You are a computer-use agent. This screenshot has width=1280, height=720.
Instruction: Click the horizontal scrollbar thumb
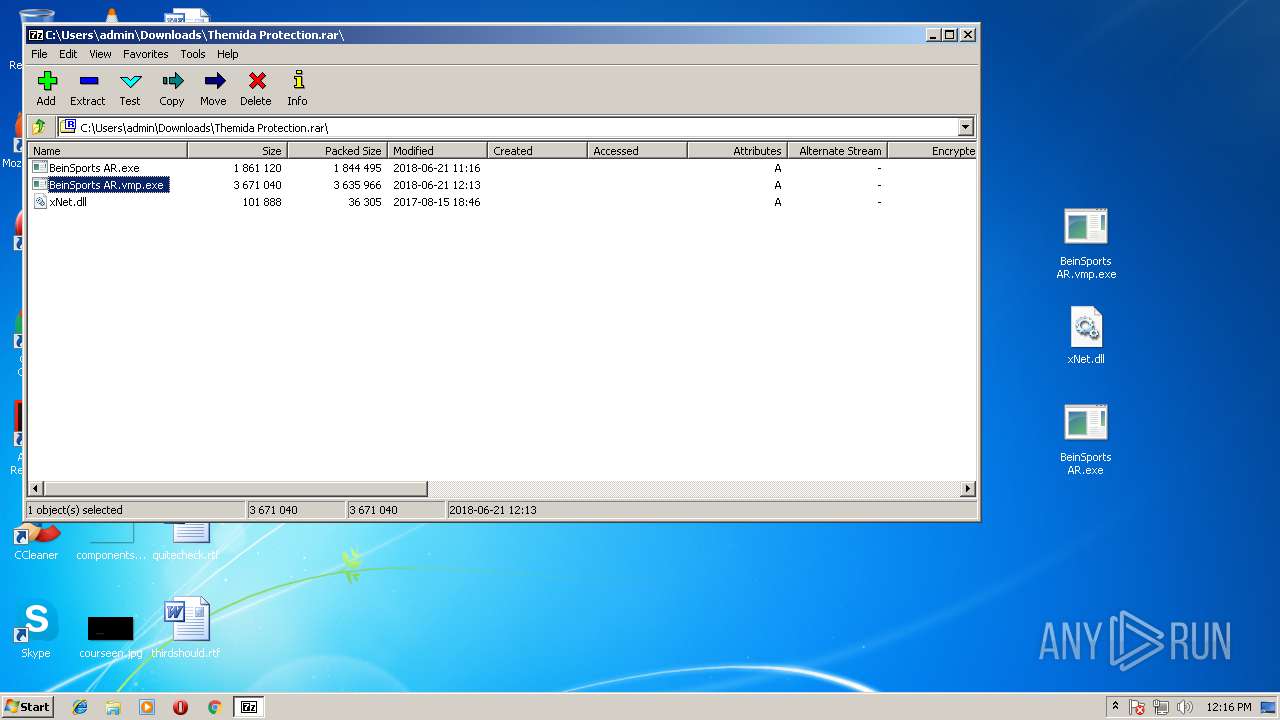coord(236,489)
